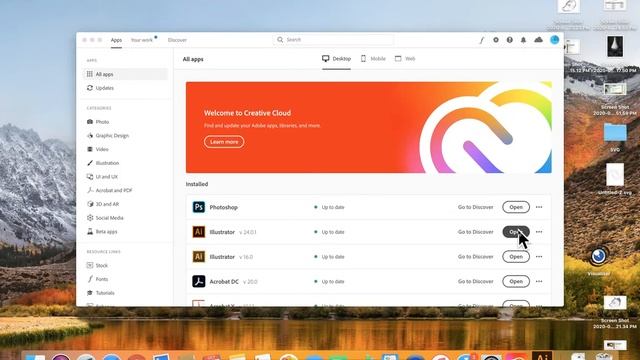Click the Illustrator v24.0.1 app icon
The height and width of the screenshot is (360, 640).
(x=199, y=232)
